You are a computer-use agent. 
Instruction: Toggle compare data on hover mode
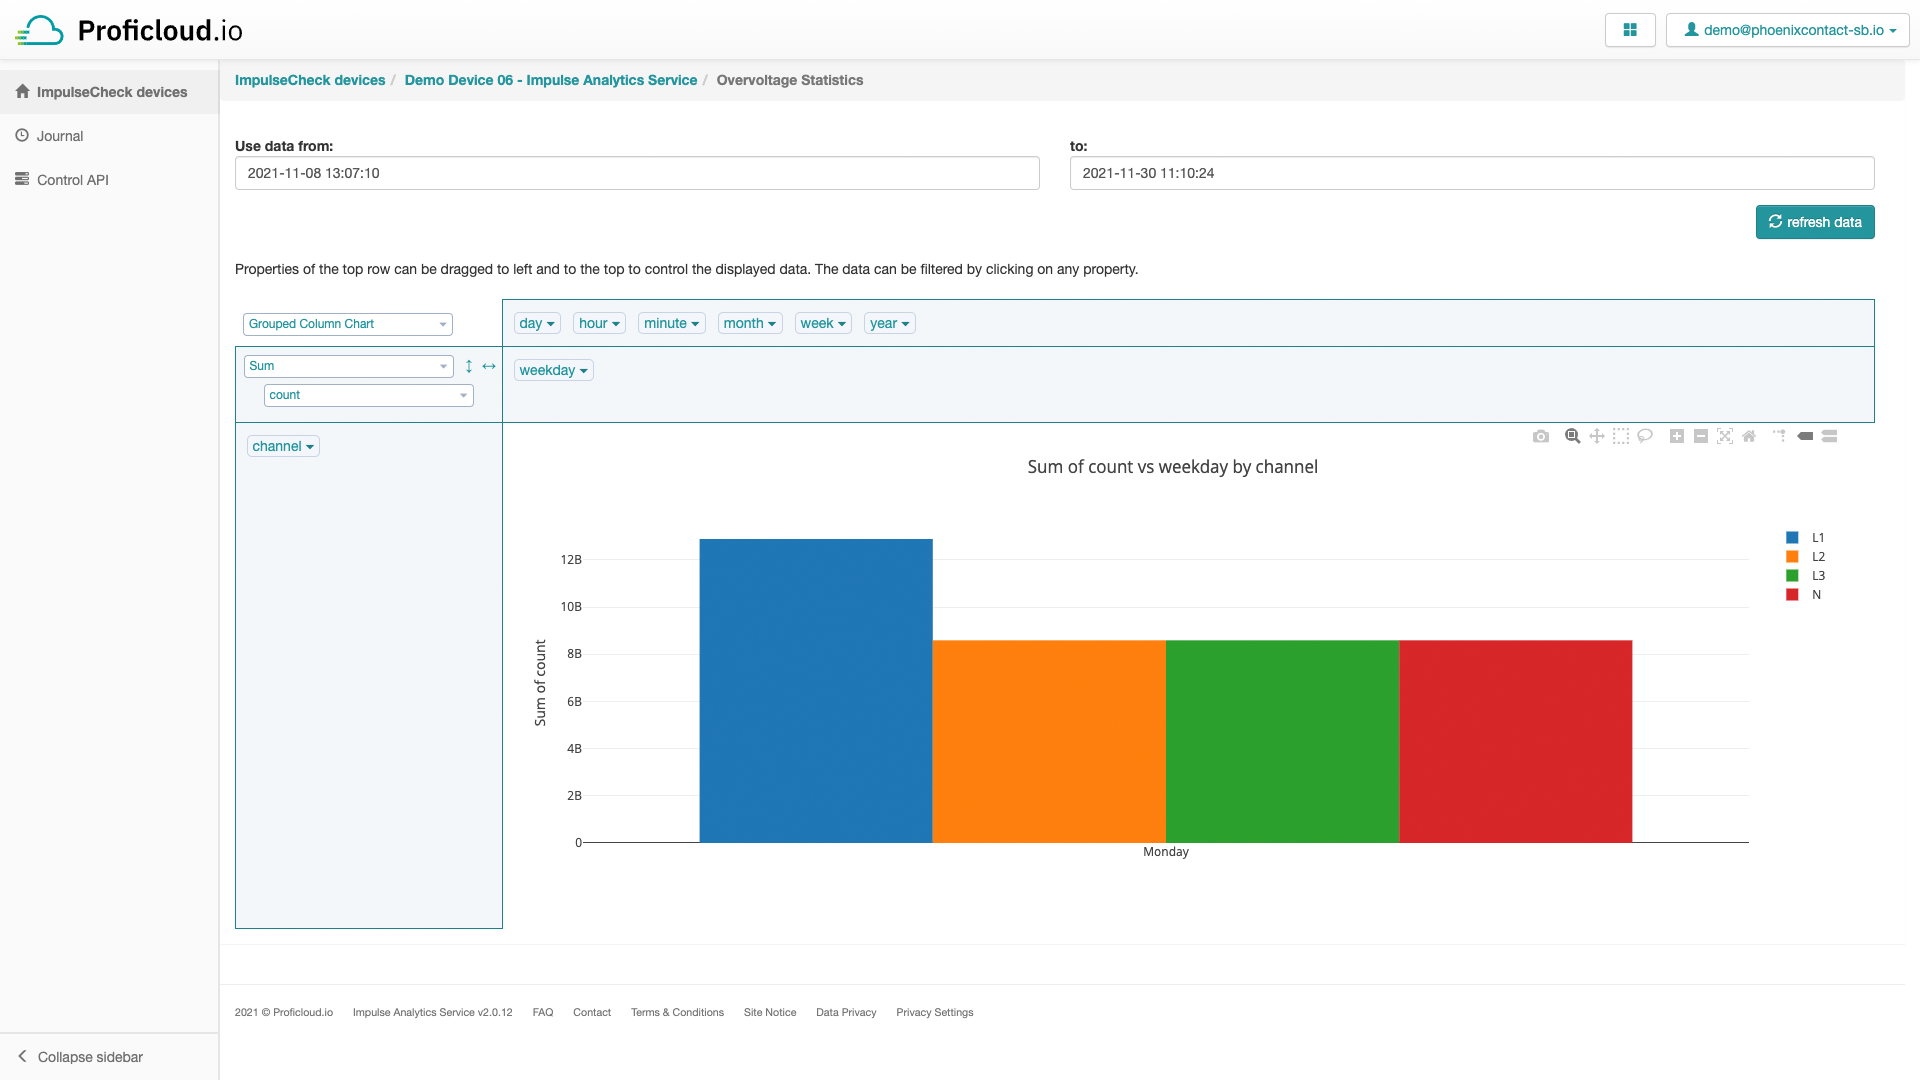[1830, 436]
